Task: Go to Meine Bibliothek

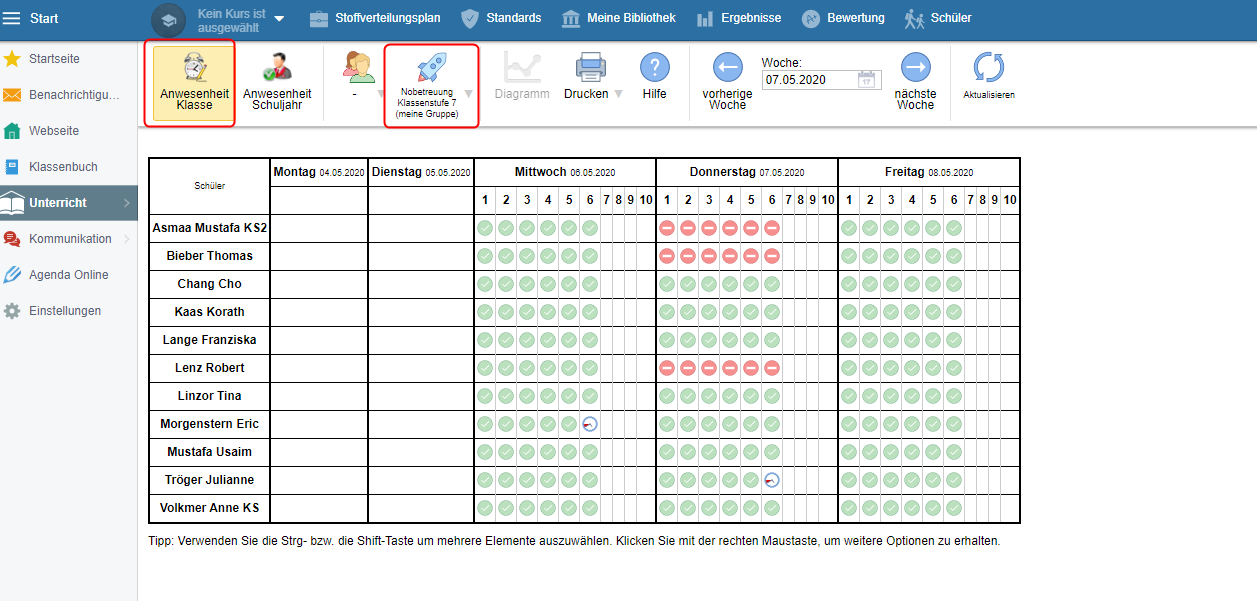Action: point(619,18)
